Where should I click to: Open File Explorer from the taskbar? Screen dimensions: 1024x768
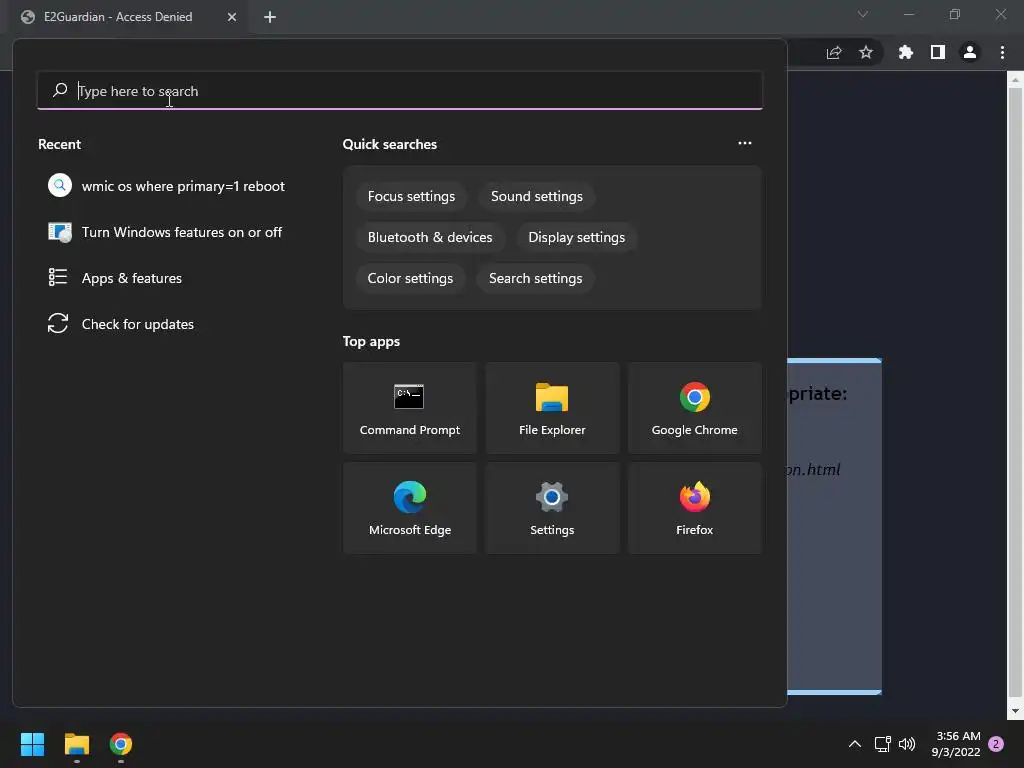pos(76,744)
